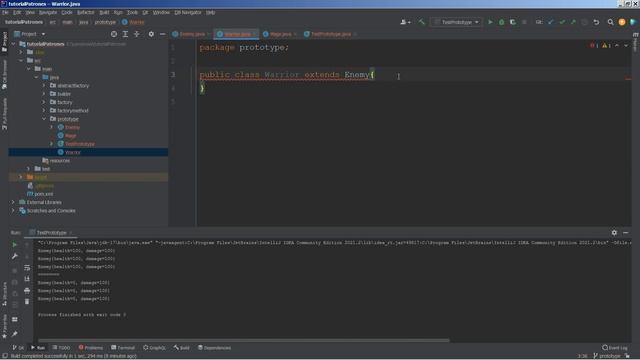This screenshot has width=640, height=360.
Task: Toggle scroll to end in Run console
Action: pos(27,279)
